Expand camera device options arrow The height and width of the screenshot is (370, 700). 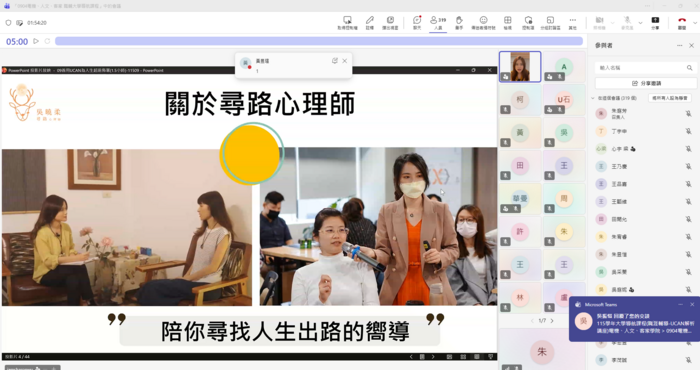point(612,23)
